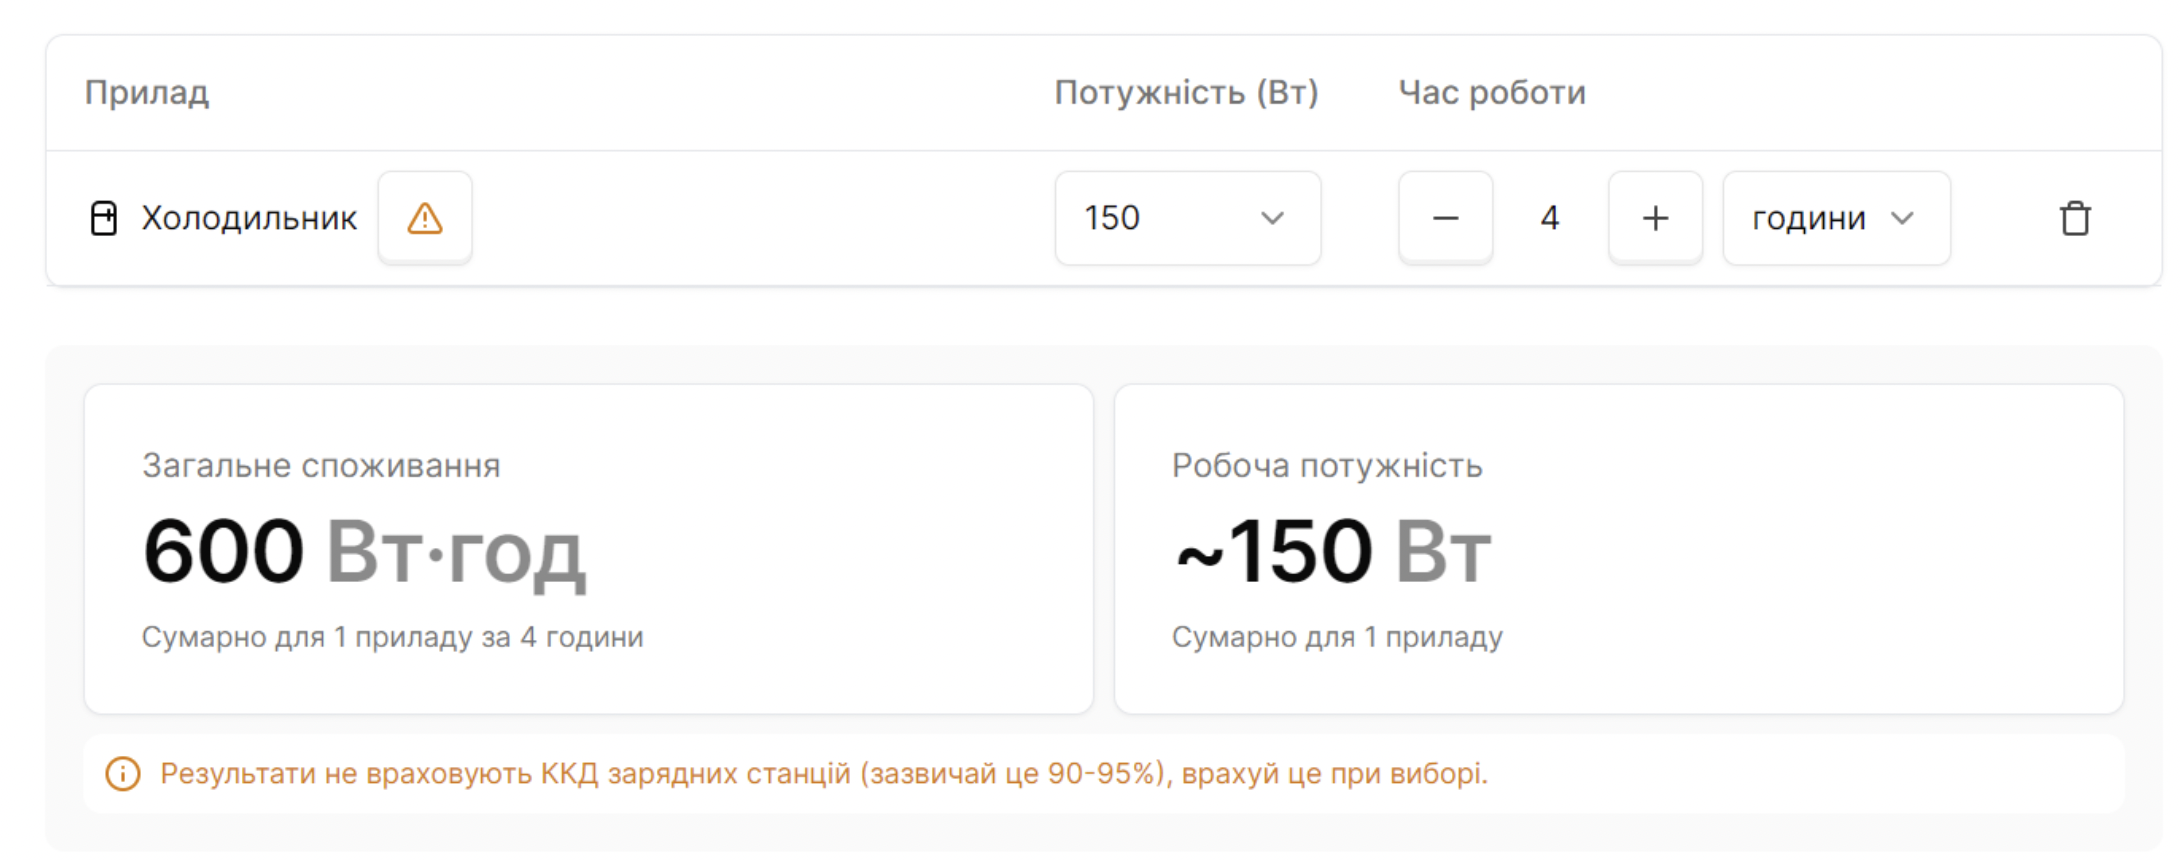Click the info icon in the ККД notice
The height and width of the screenshot is (860, 2180).
click(123, 773)
